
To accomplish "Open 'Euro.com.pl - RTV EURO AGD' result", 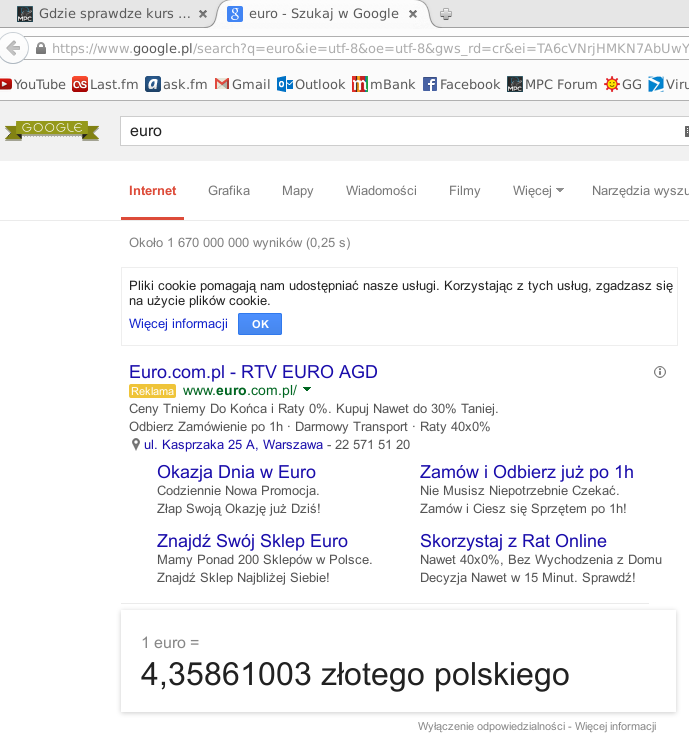I will tap(253, 372).
